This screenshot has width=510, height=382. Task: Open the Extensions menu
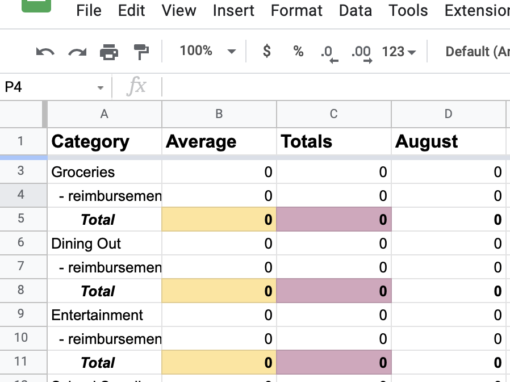pos(477,10)
